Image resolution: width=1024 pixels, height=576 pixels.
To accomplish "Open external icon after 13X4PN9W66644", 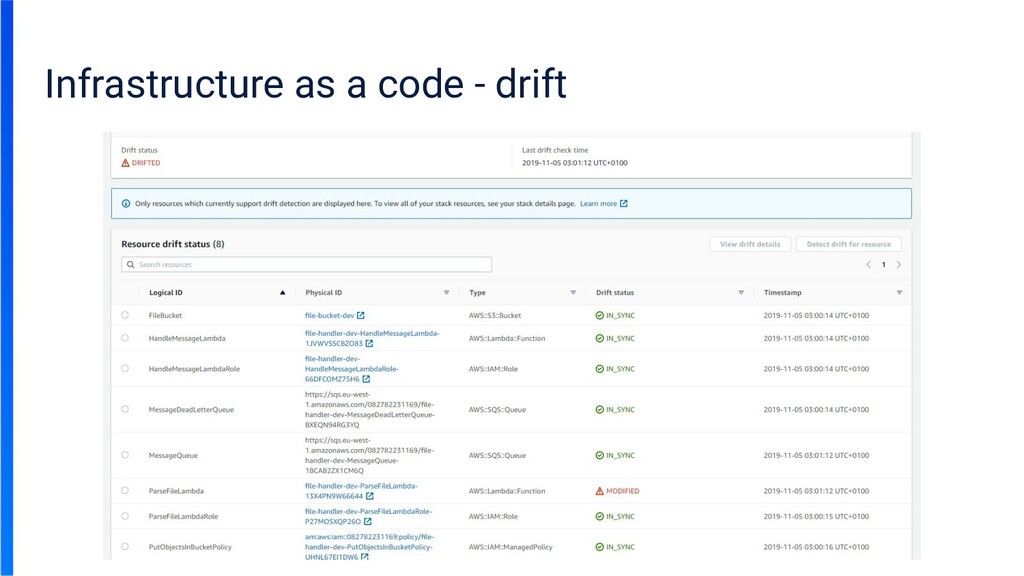I will tap(370, 496).
